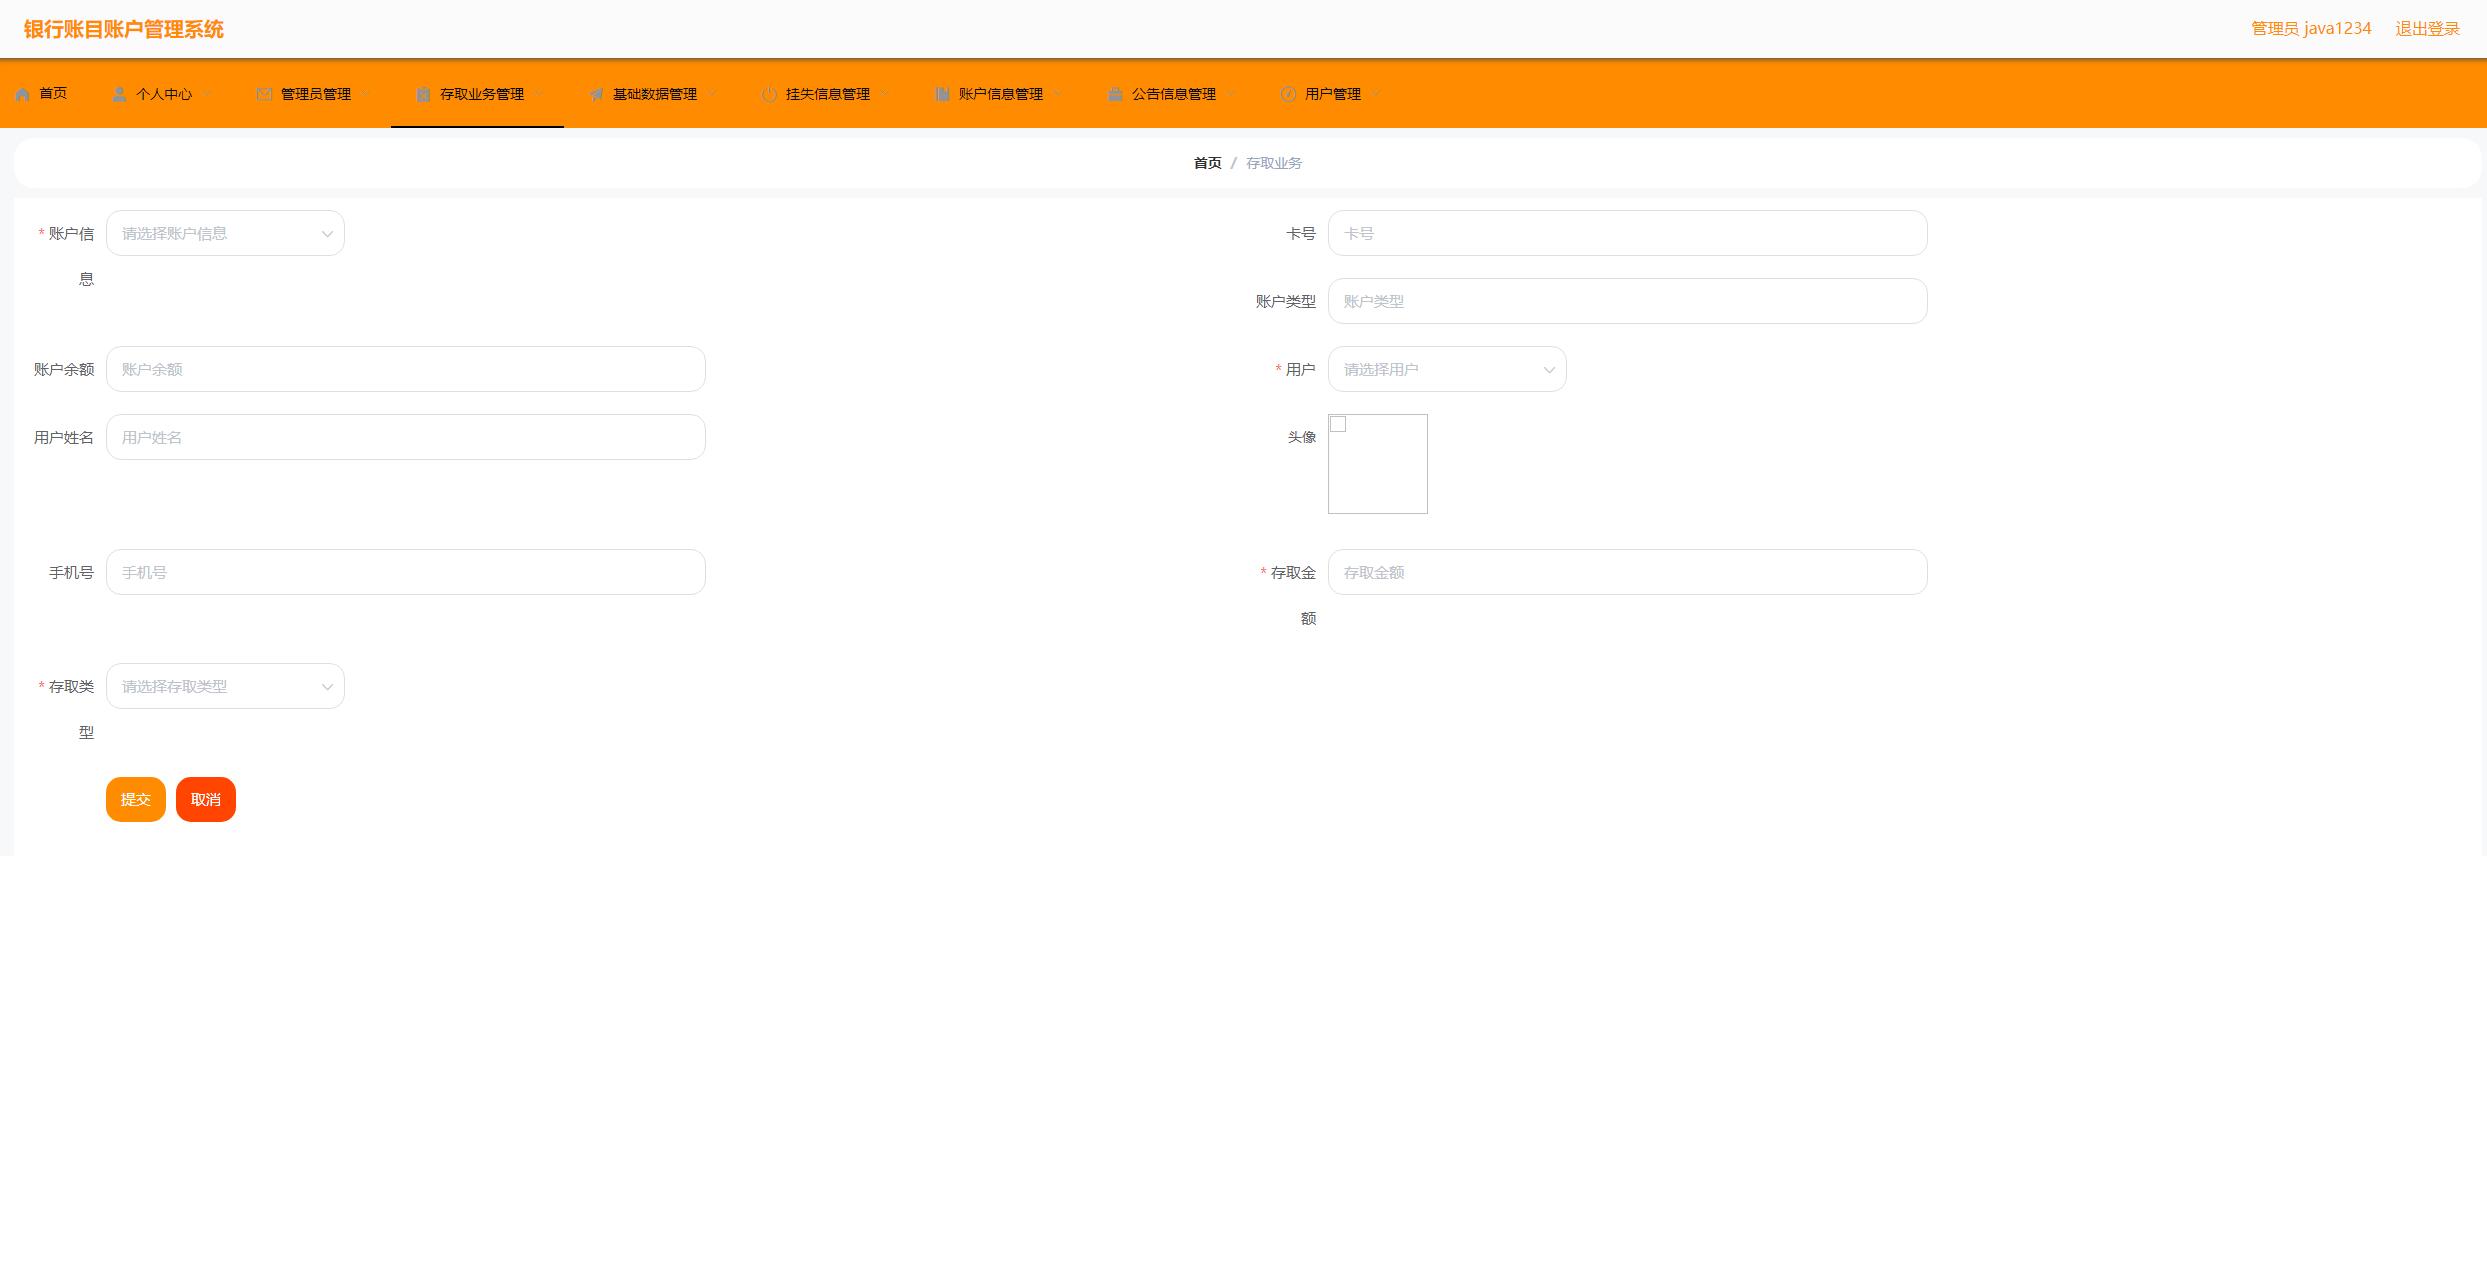This screenshot has width=2487, height=1261.
Task: Click the 退出登录 link
Action: pyautogui.click(x=2427, y=29)
